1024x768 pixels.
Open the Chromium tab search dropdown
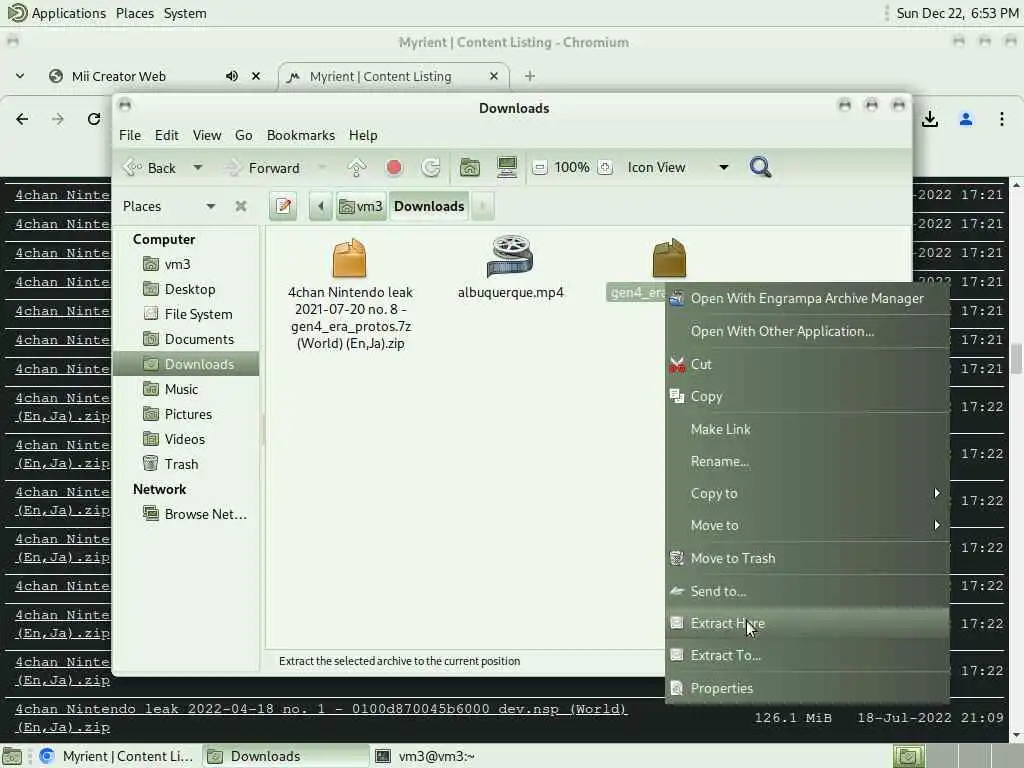pos(20,76)
